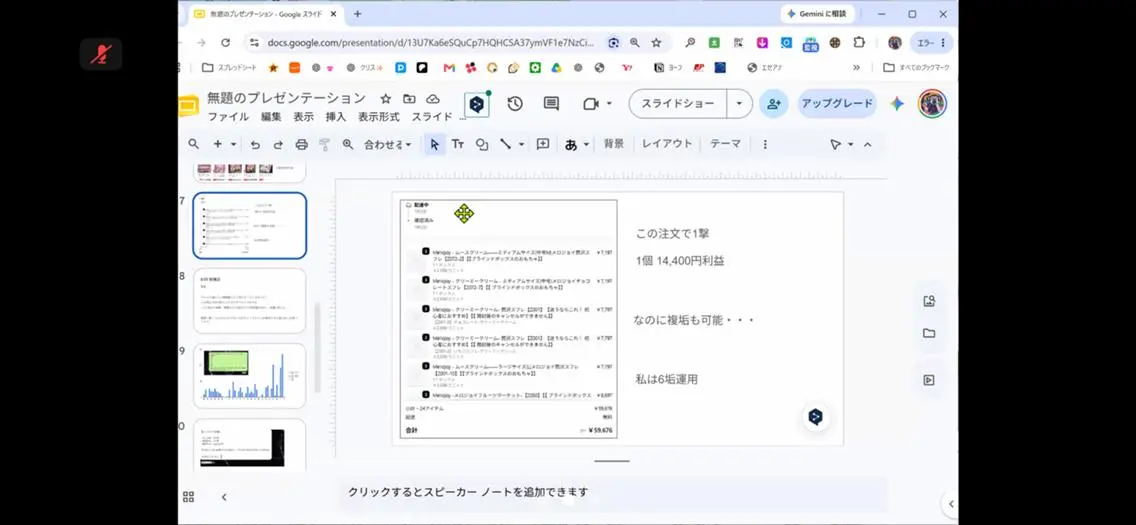The height and width of the screenshot is (525, 1136).
Task: Click the Gemini sparkle icon near profile
Action: tap(897, 104)
